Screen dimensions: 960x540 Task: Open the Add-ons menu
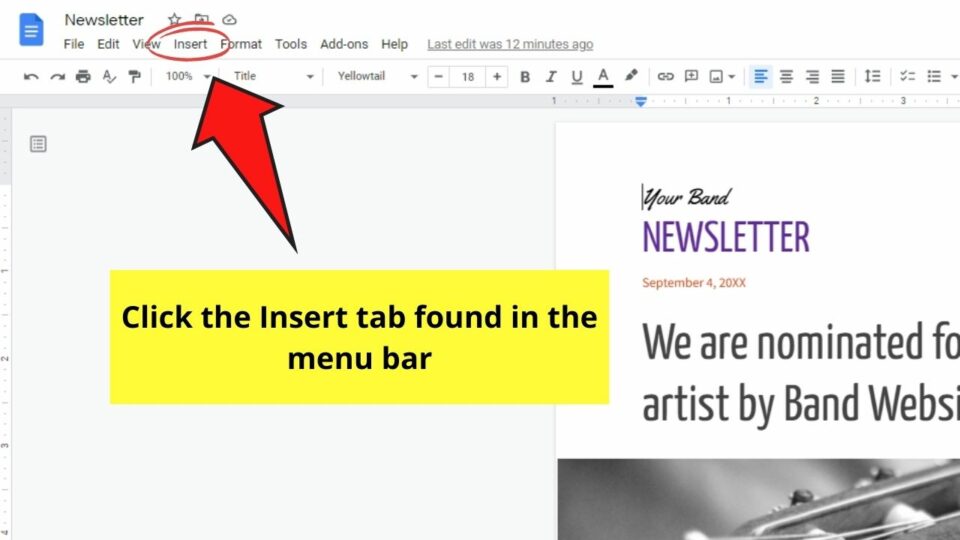(x=344, y=44)
